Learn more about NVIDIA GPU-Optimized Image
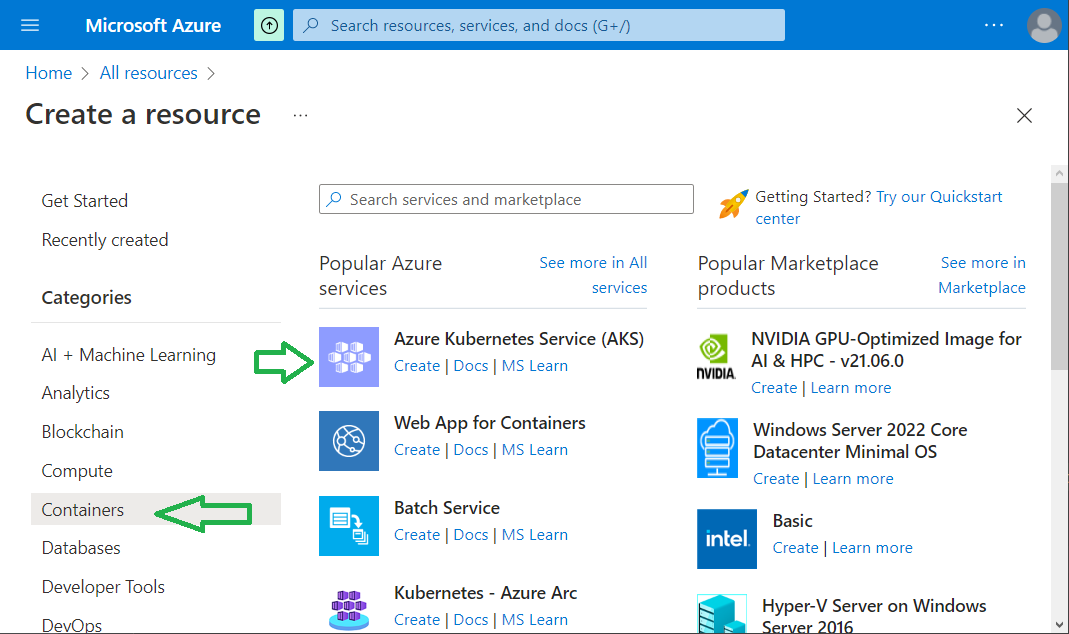The image size is (1069, 634). pyautogui.click(x=850, y=388)
